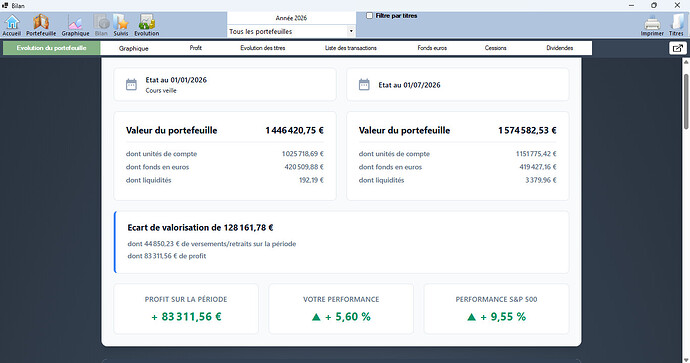Enable the Filtre par titres checkbox
The image size is (690, 363).
click(x=370, y=15)
